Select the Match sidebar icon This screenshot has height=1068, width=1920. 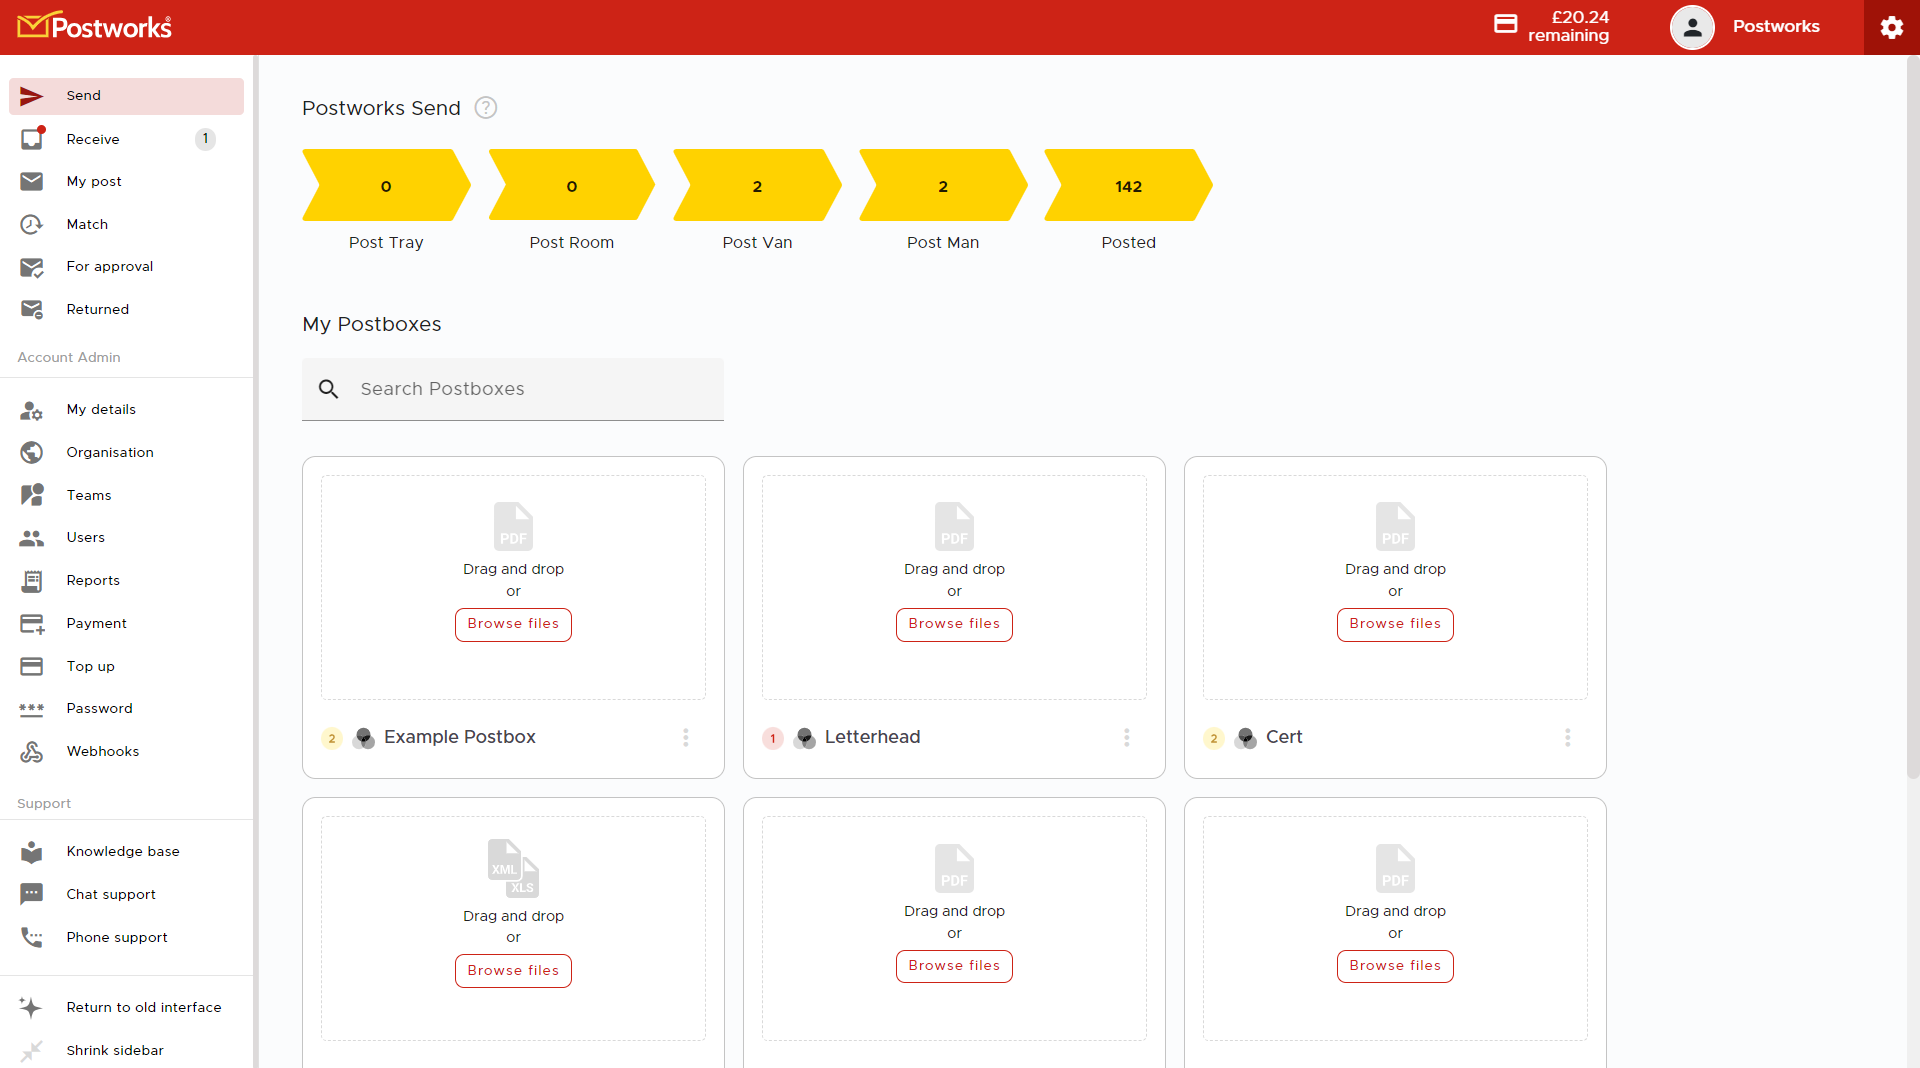[x=32, y=224]
